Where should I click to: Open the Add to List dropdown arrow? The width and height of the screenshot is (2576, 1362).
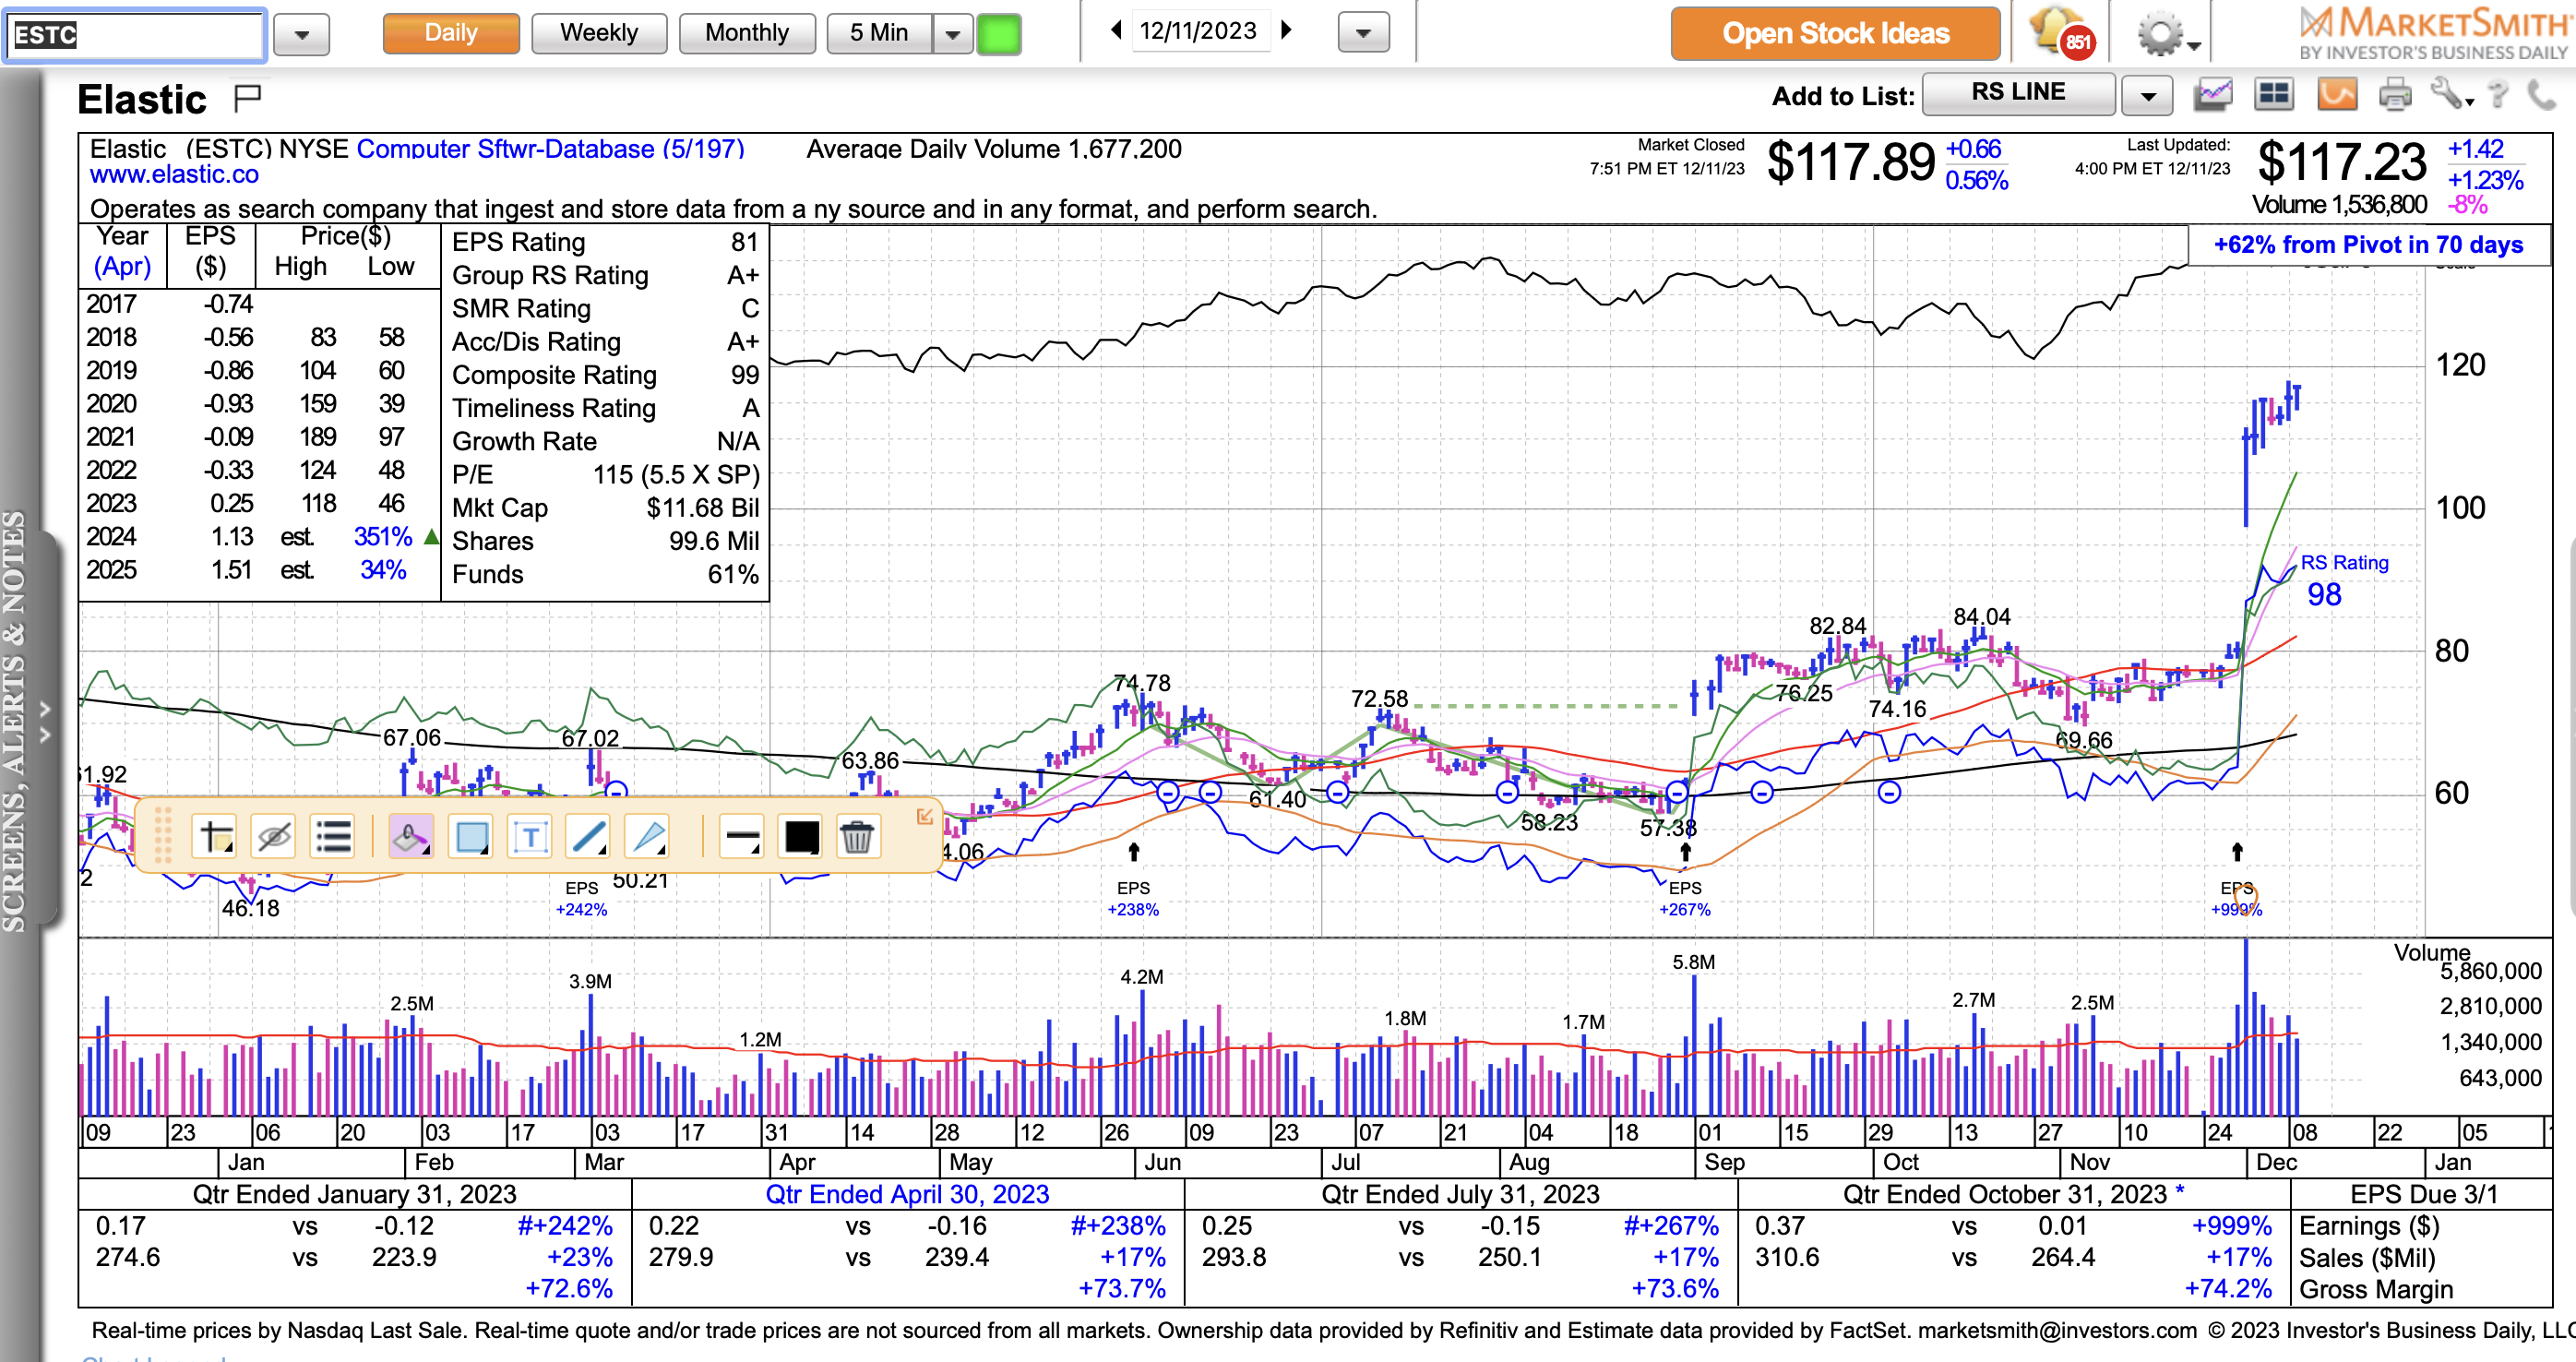click(x=2147, y=97)
